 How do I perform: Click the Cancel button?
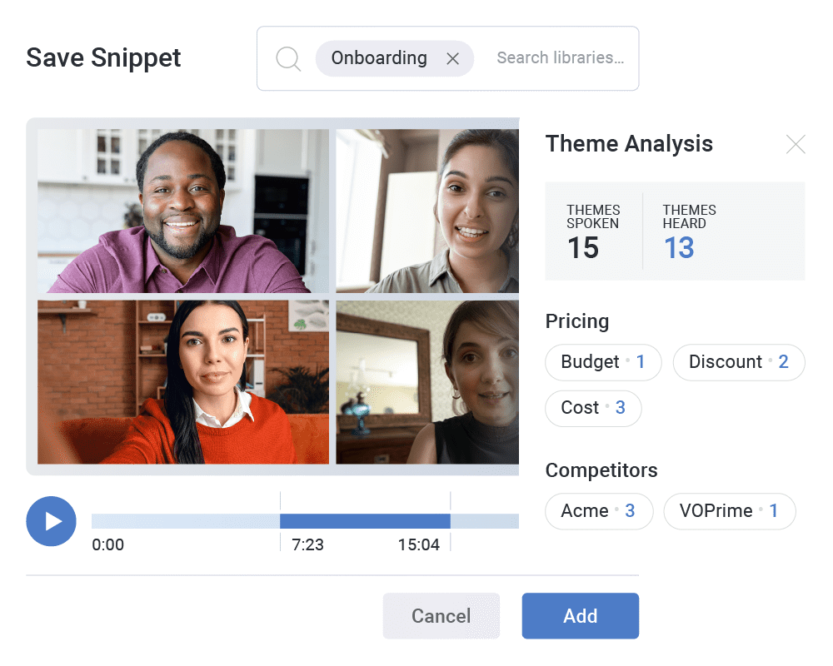click(x=441, y=616)
